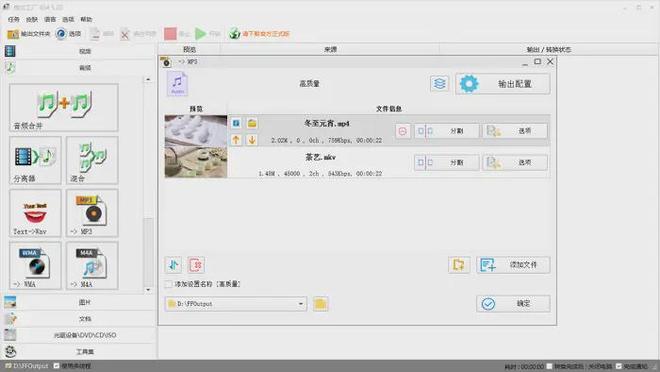This screenshot has height=372, width=660.
Task: Move 冬至元宵.mp4 up with orange arrow
Action: [x=236, y=140]
